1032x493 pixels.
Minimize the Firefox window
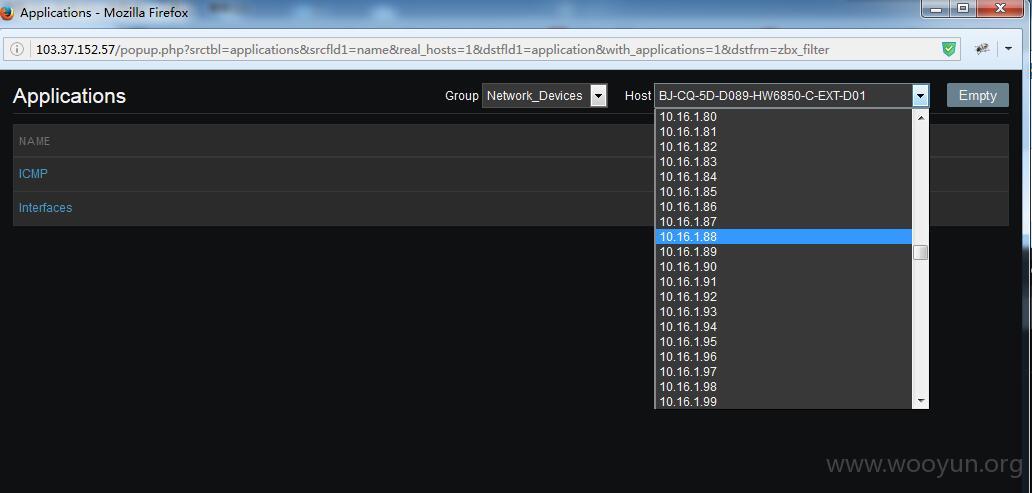coord(936,9)
